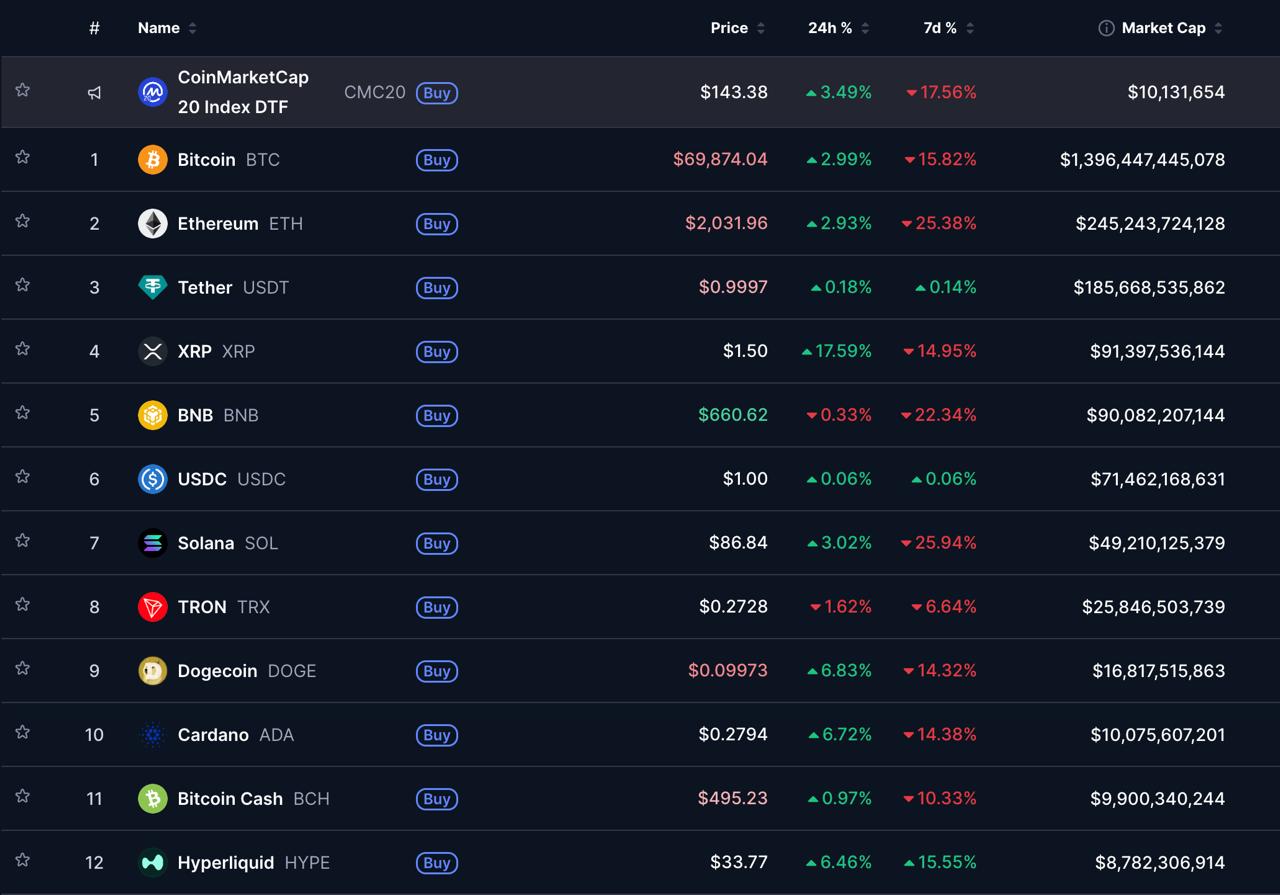Click the Tether logo icon

pyautogui.click(x=152, y=288)
